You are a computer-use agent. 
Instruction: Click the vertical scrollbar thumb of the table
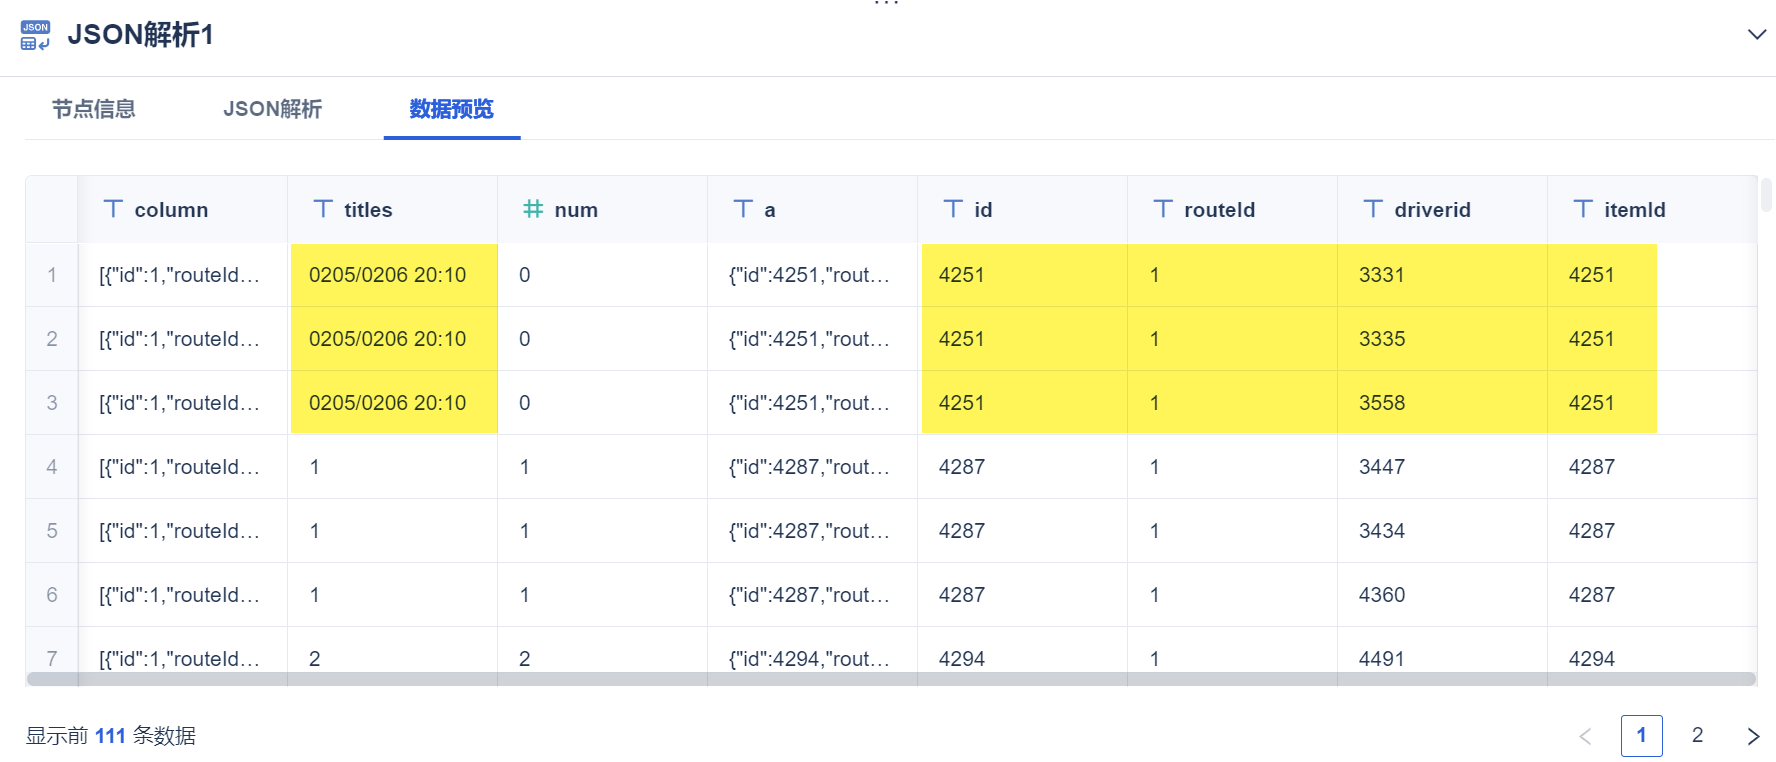click(x=1767, y=195)
